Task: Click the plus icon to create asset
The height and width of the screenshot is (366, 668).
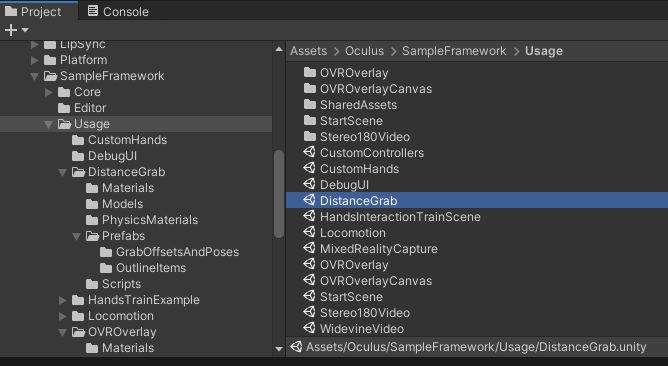Action: 11,30
